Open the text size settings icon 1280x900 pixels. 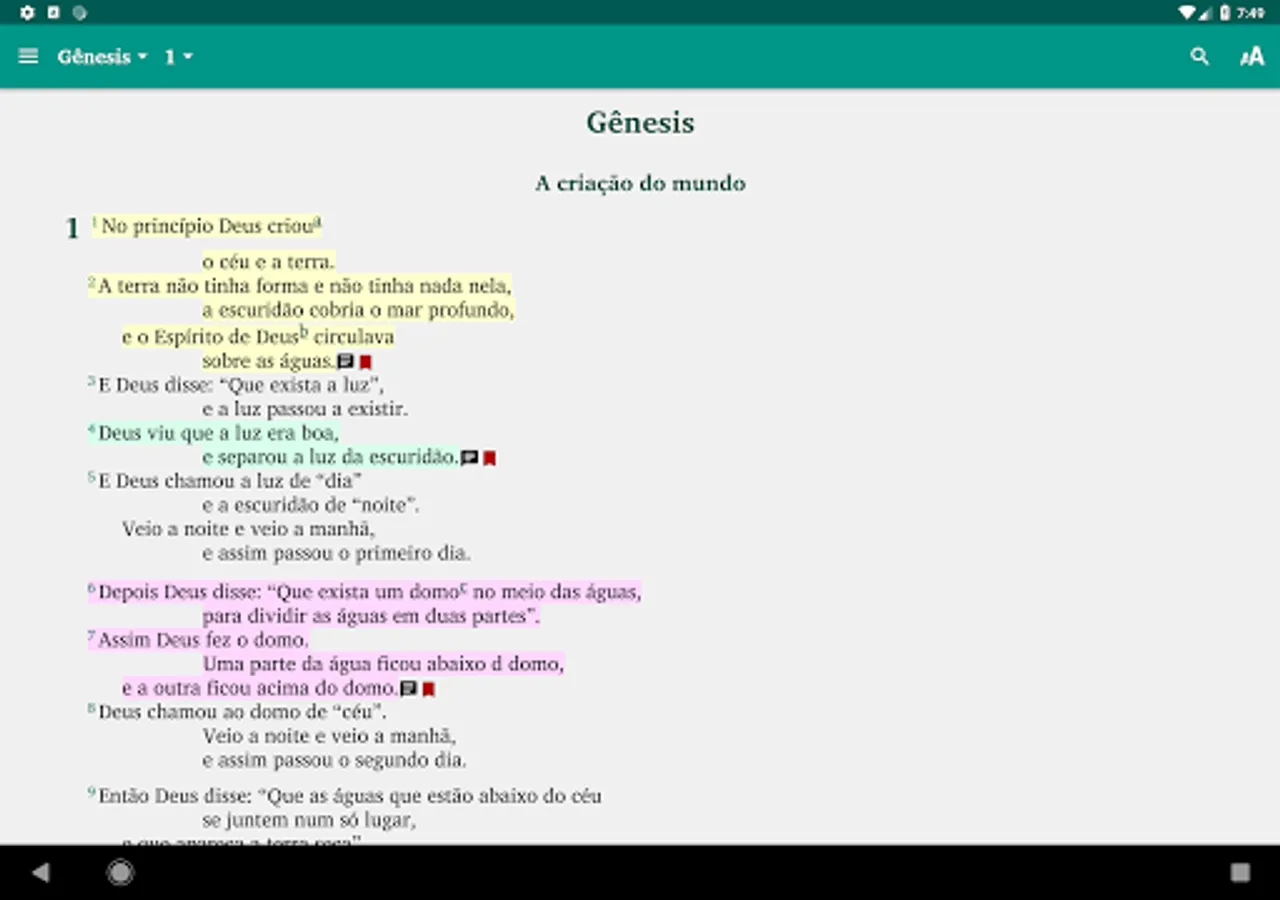point(1252,57)
